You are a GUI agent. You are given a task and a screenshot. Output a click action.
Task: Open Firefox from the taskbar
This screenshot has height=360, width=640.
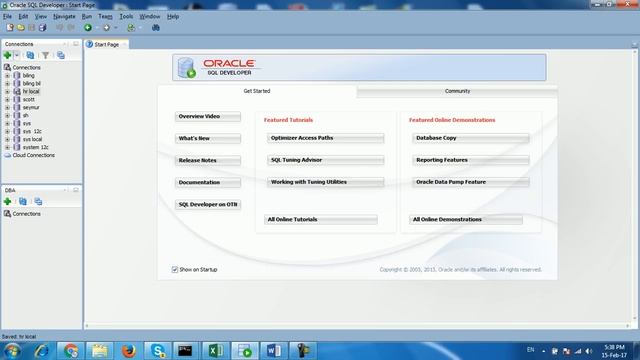(129, 351)
